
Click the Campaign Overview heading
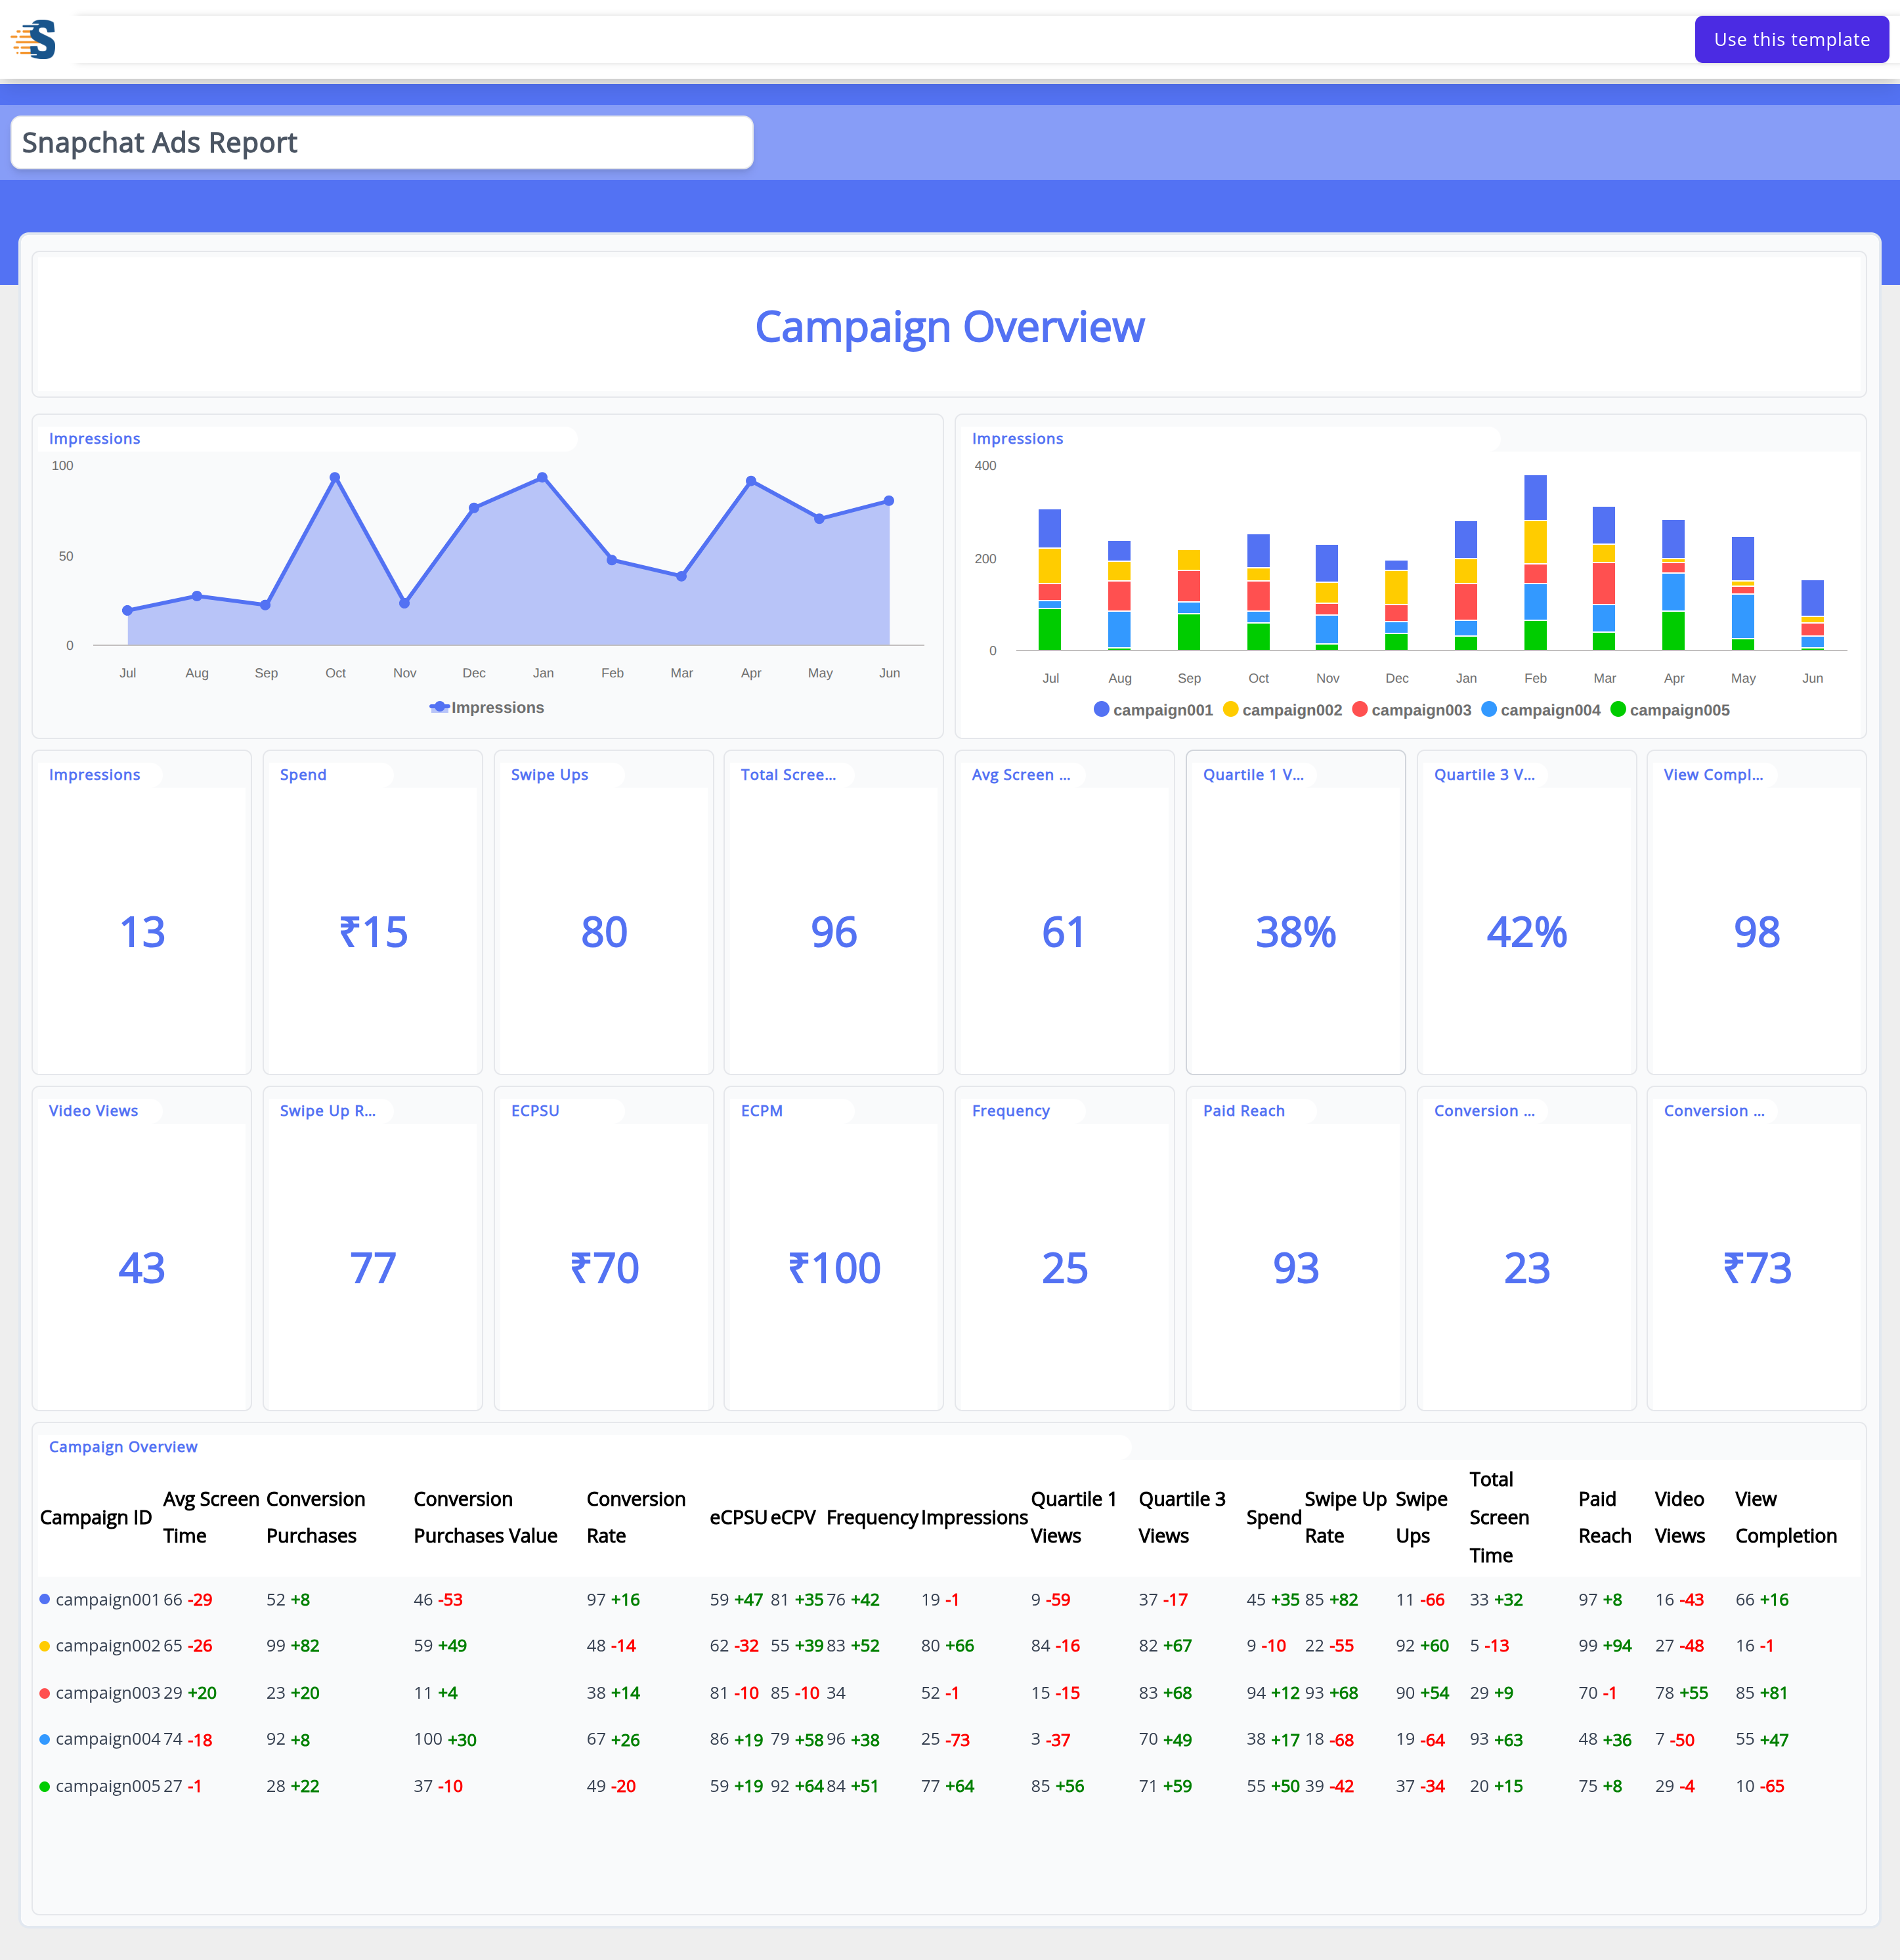[949, 327]
